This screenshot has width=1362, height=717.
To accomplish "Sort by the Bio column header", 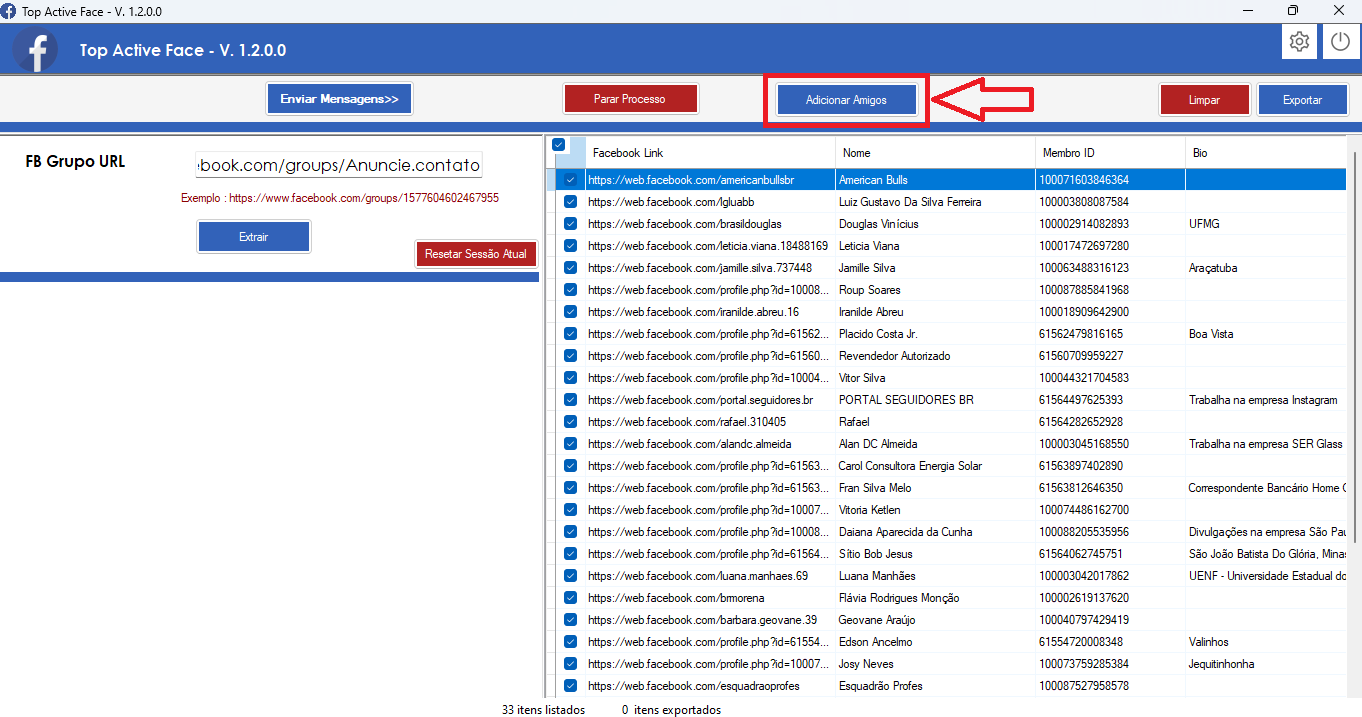I will pyautogui.click(x=1266, y=153).
